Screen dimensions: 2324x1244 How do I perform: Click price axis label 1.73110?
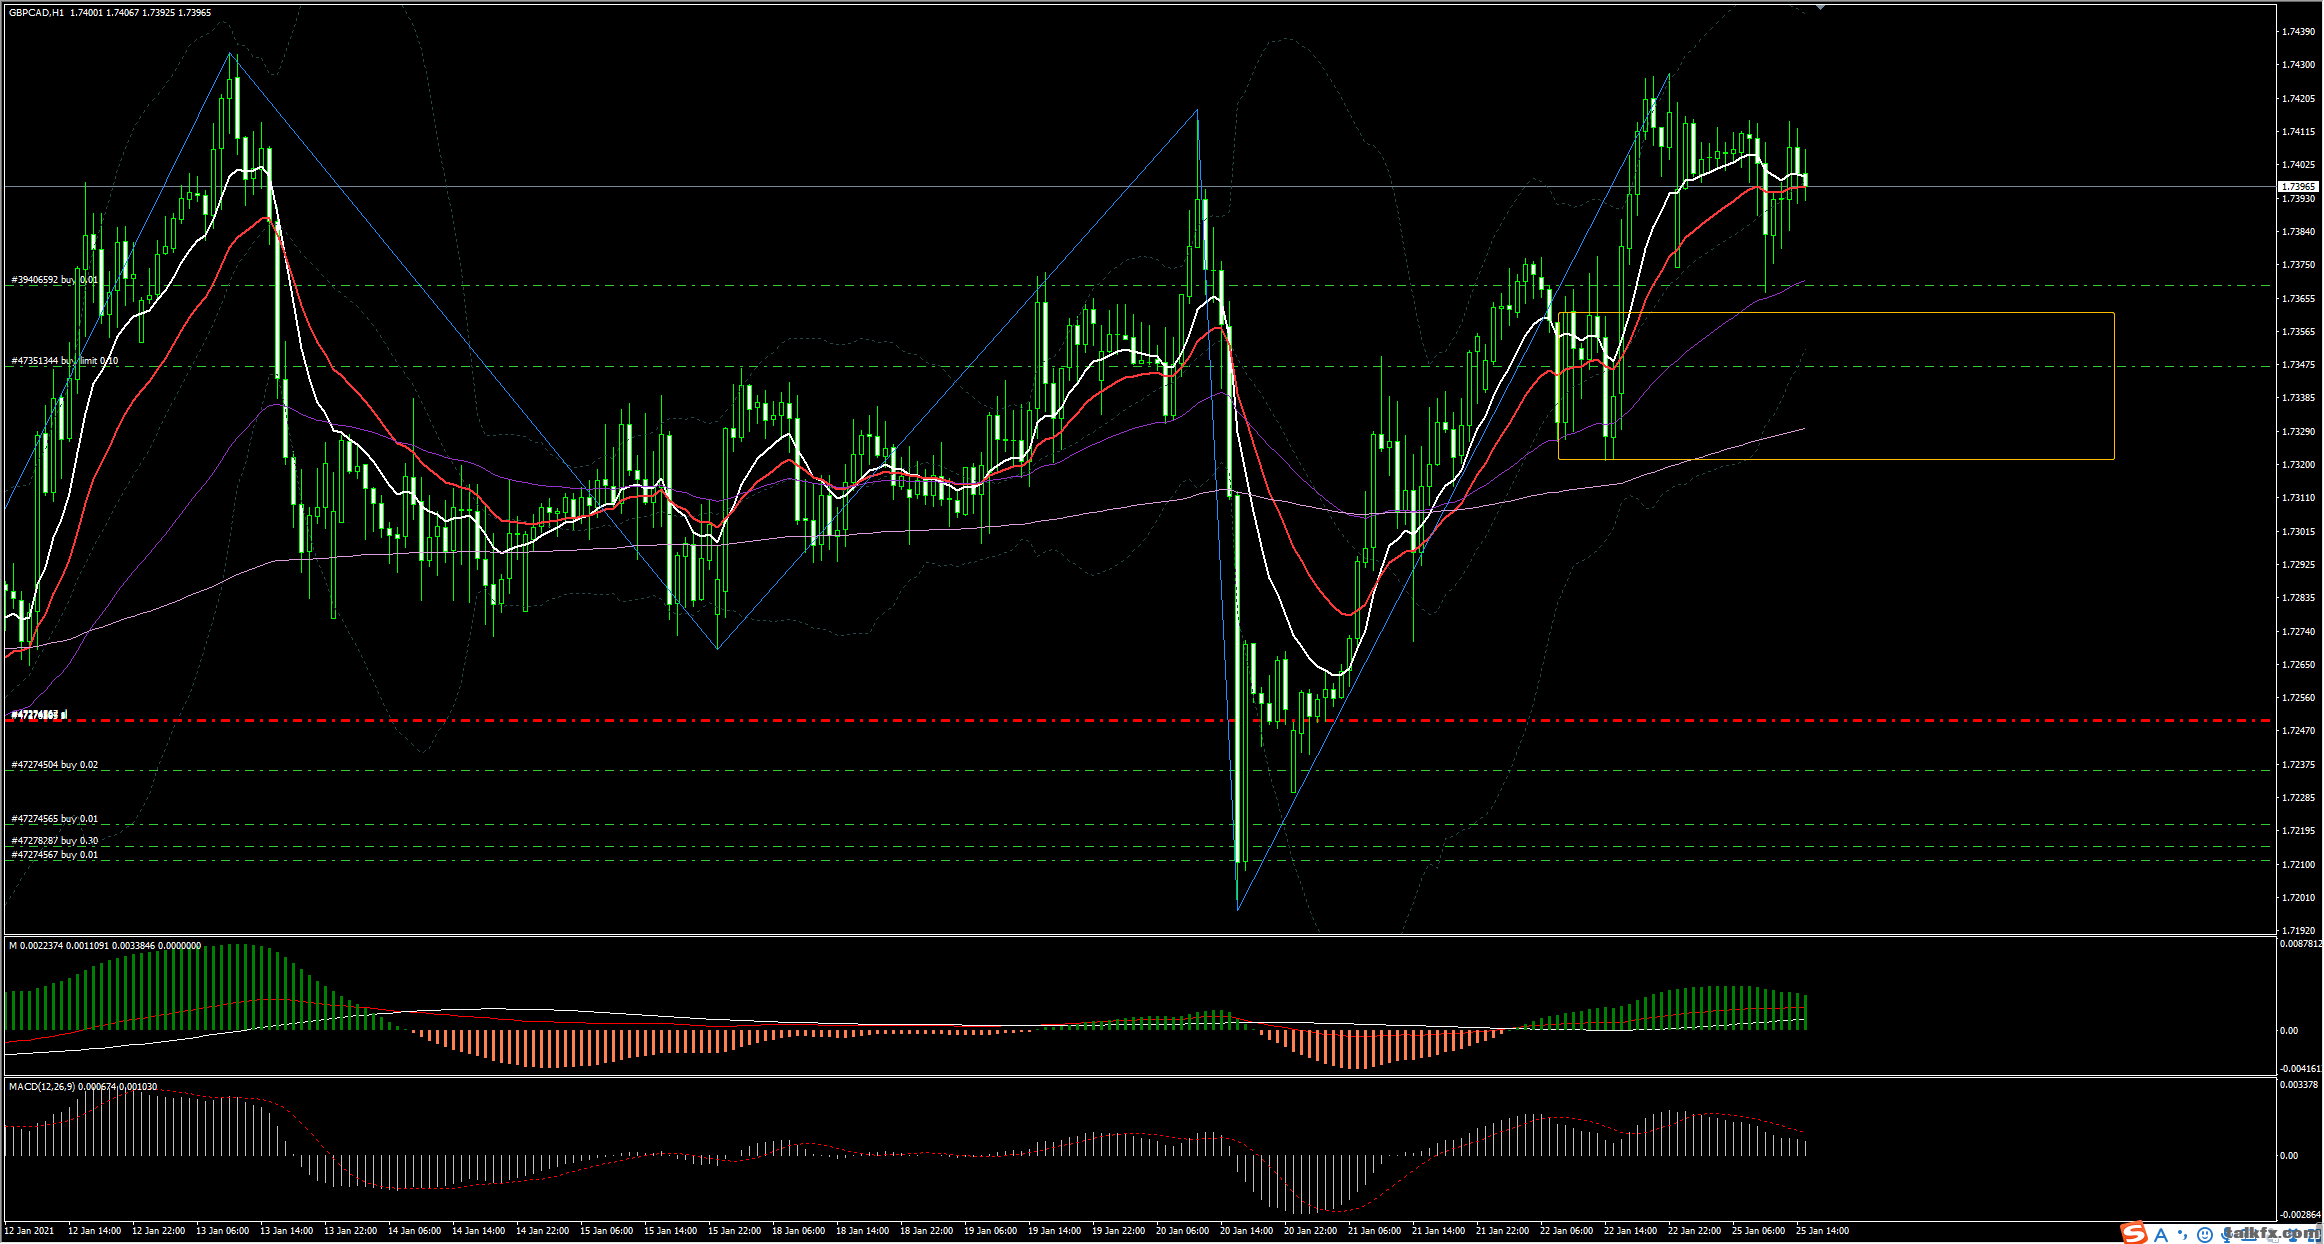pos(2298,497)
